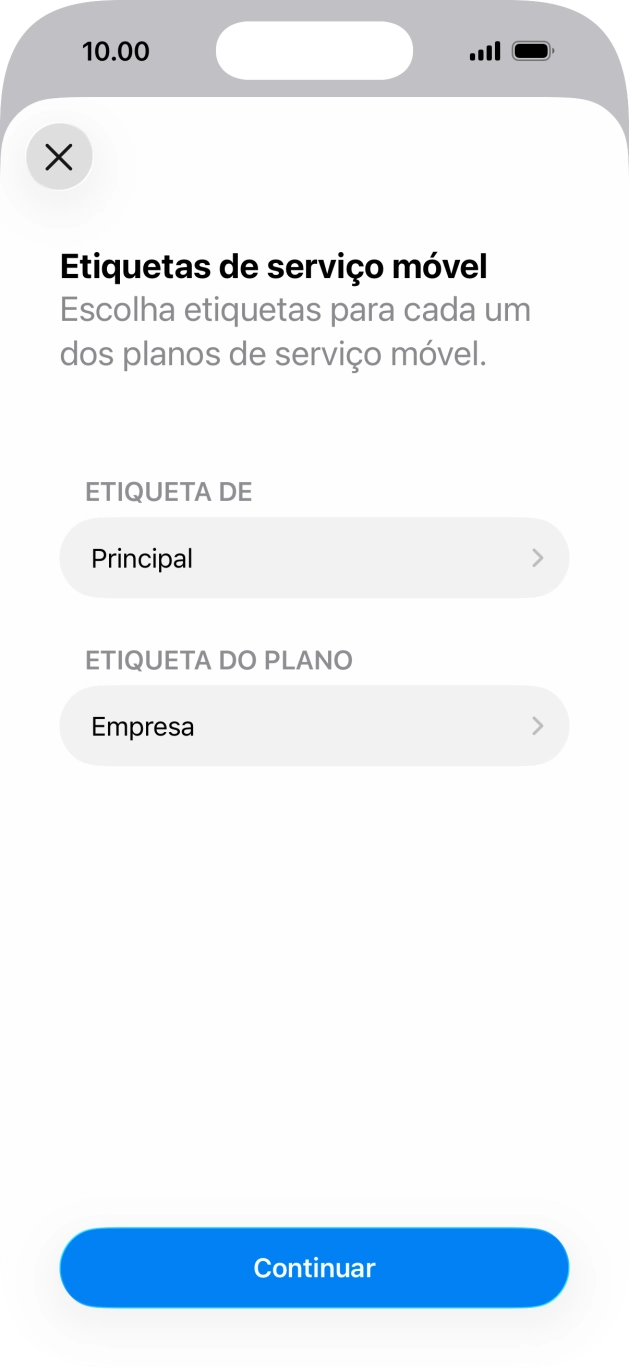The image size is (629, 1368).
Task: Open the ETIQUETA DO PLANO selector row
Action: tap(314, 725)
